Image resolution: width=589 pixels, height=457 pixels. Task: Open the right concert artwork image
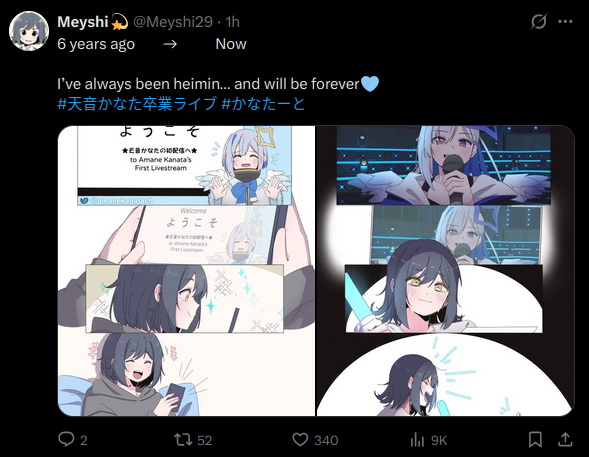[x=446, y=271]
